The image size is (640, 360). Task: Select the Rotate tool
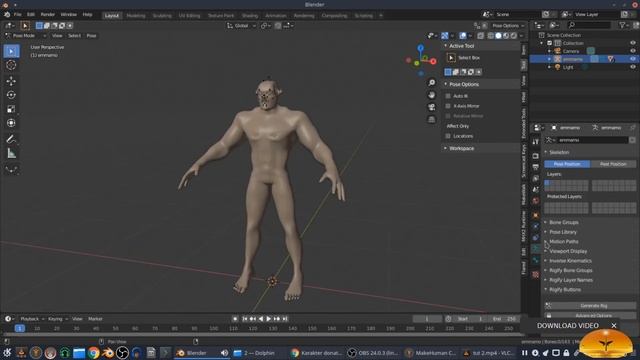pos(11,95)
